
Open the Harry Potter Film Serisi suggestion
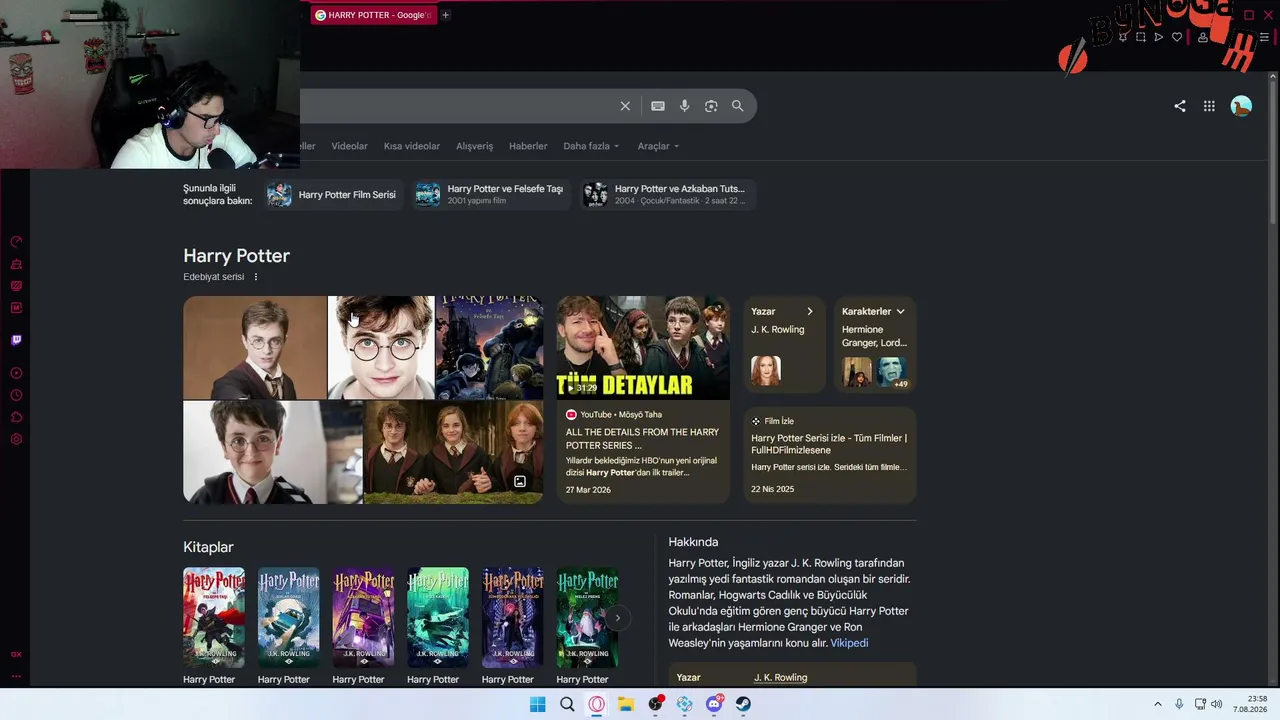click(x=334, y=194)
